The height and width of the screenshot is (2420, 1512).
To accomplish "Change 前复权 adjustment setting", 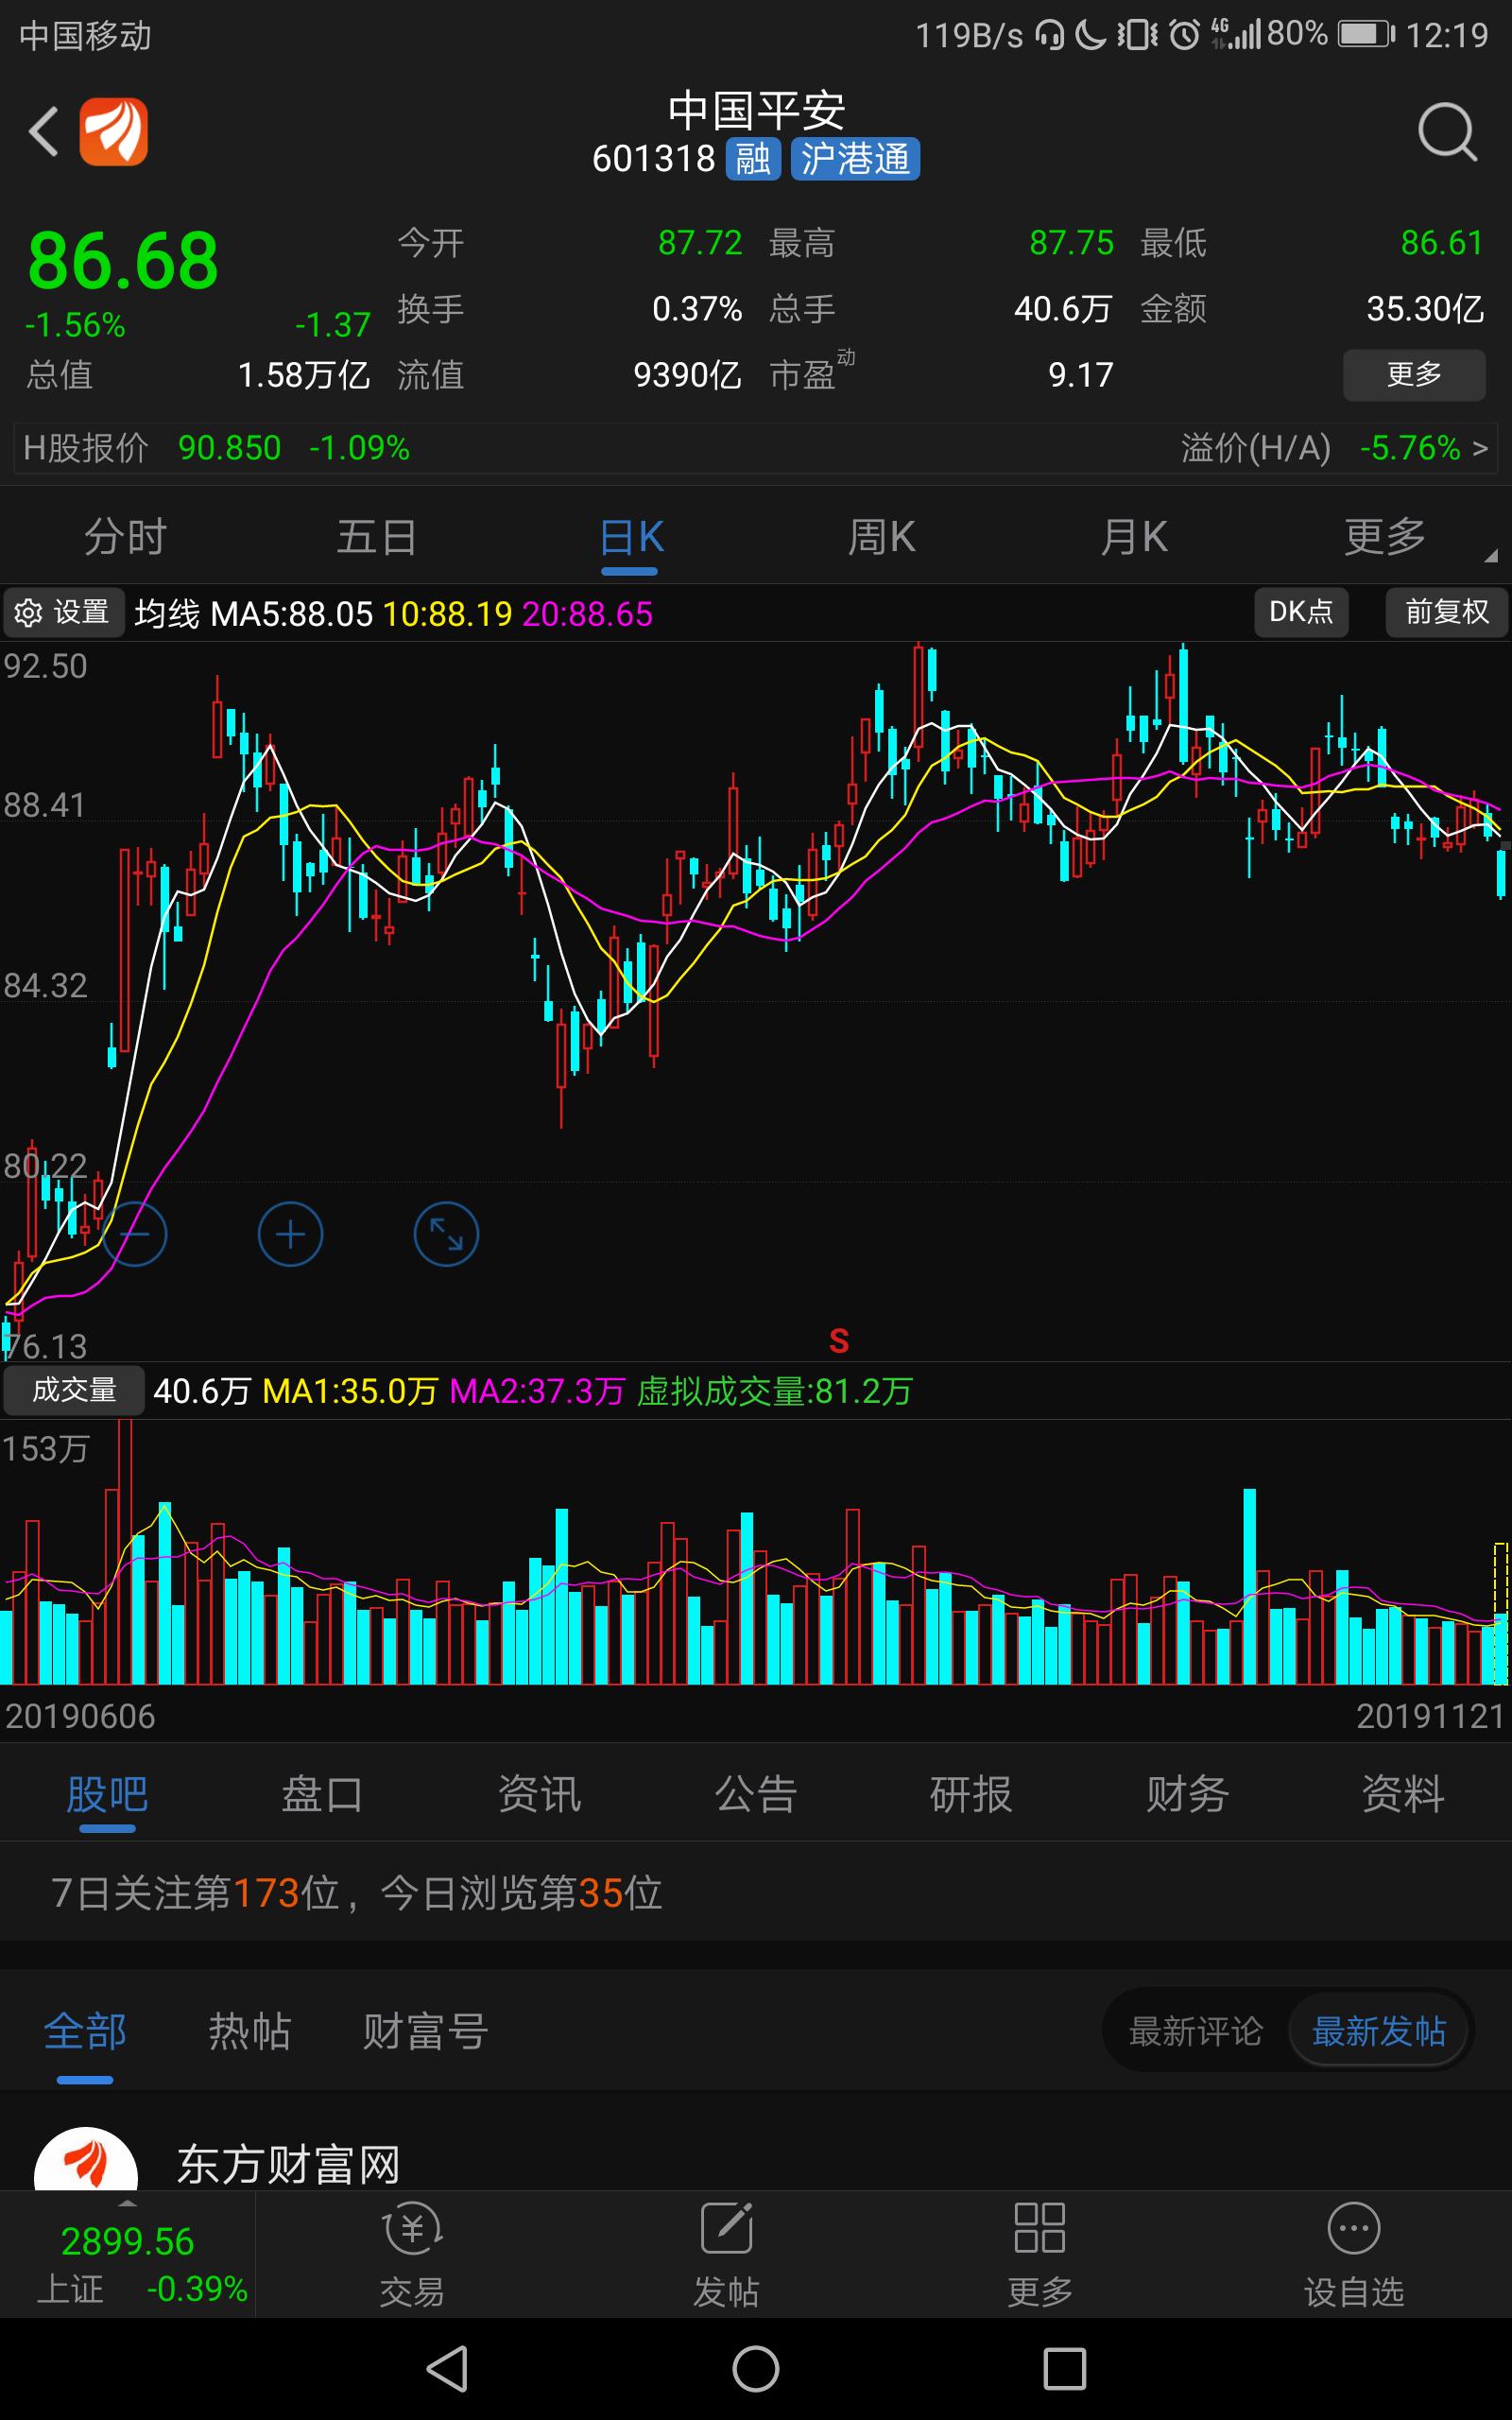I will click(x=1447, y=612).
